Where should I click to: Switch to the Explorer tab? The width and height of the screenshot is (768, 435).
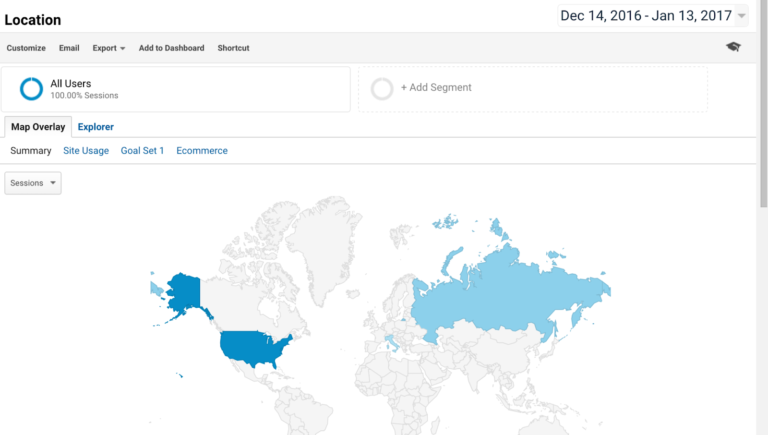pyautogui.click(x=96, y=127)
